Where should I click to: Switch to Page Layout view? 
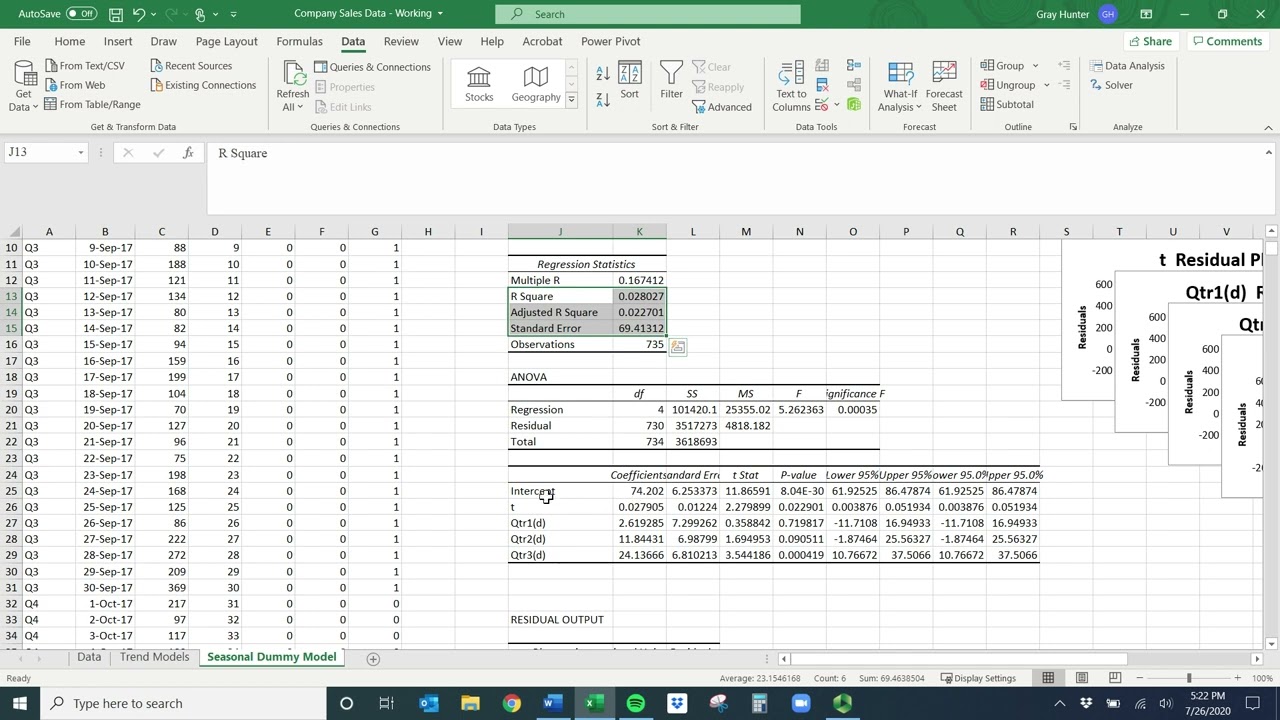[x=1082, y=678]
